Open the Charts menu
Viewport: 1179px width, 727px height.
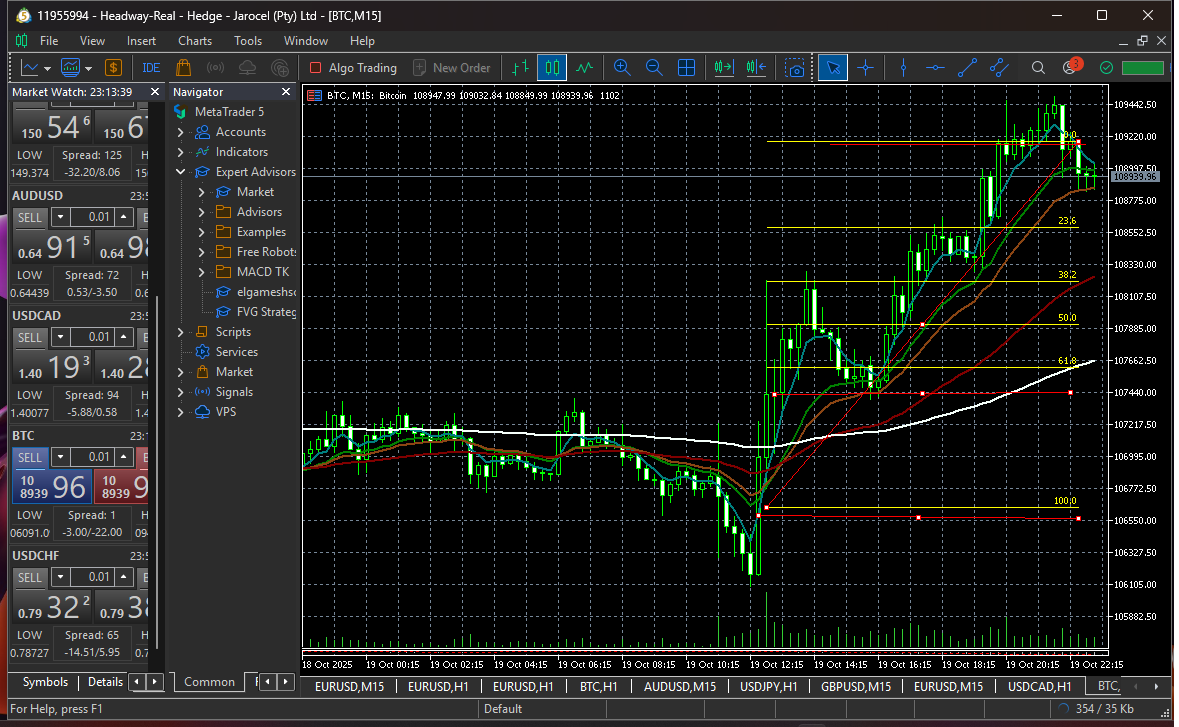195,41
